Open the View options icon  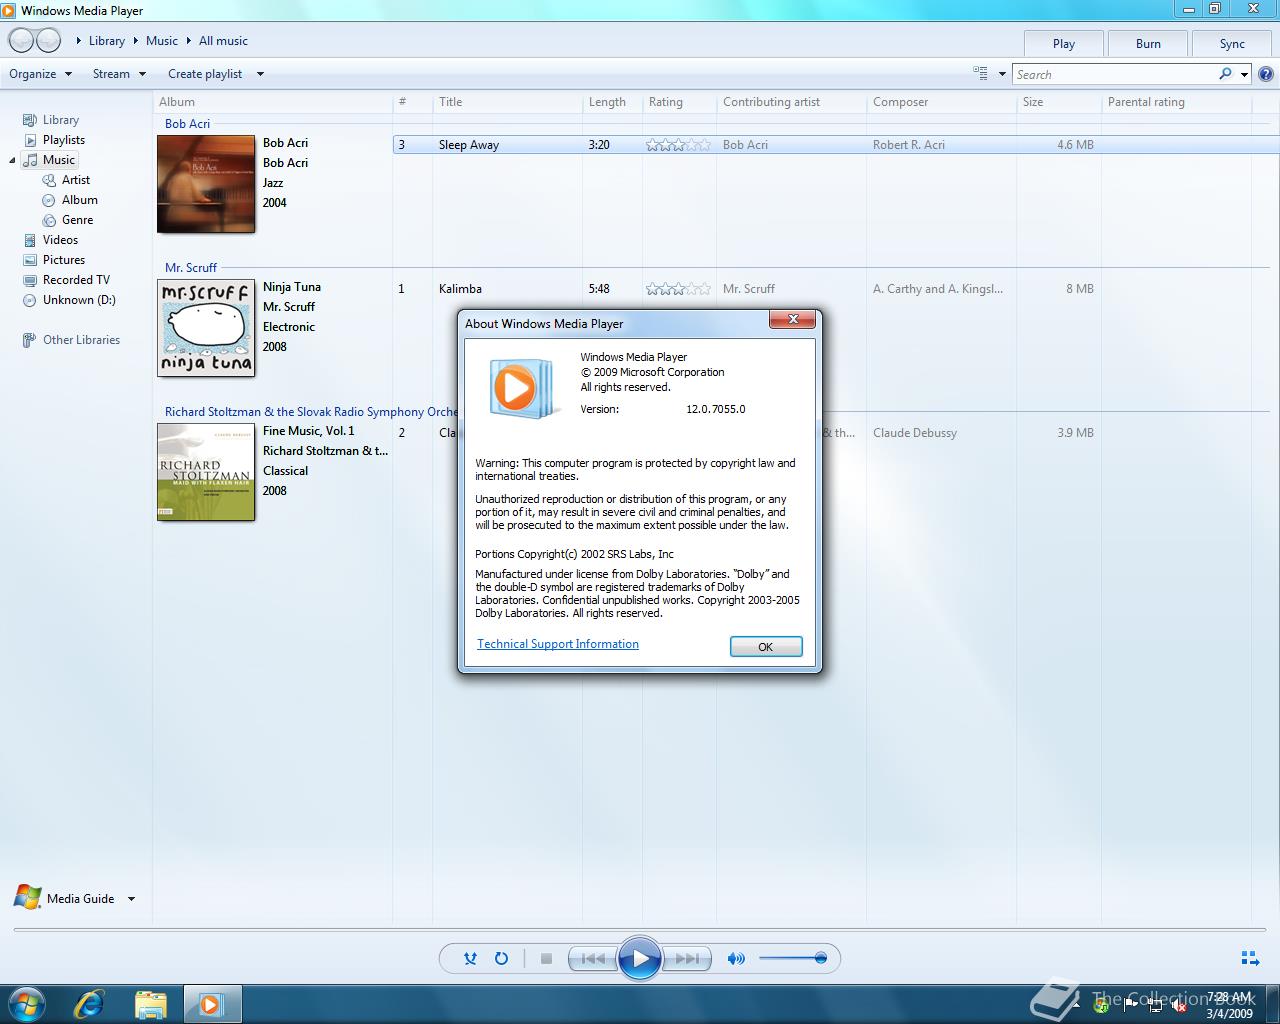(x=980, y=73)
